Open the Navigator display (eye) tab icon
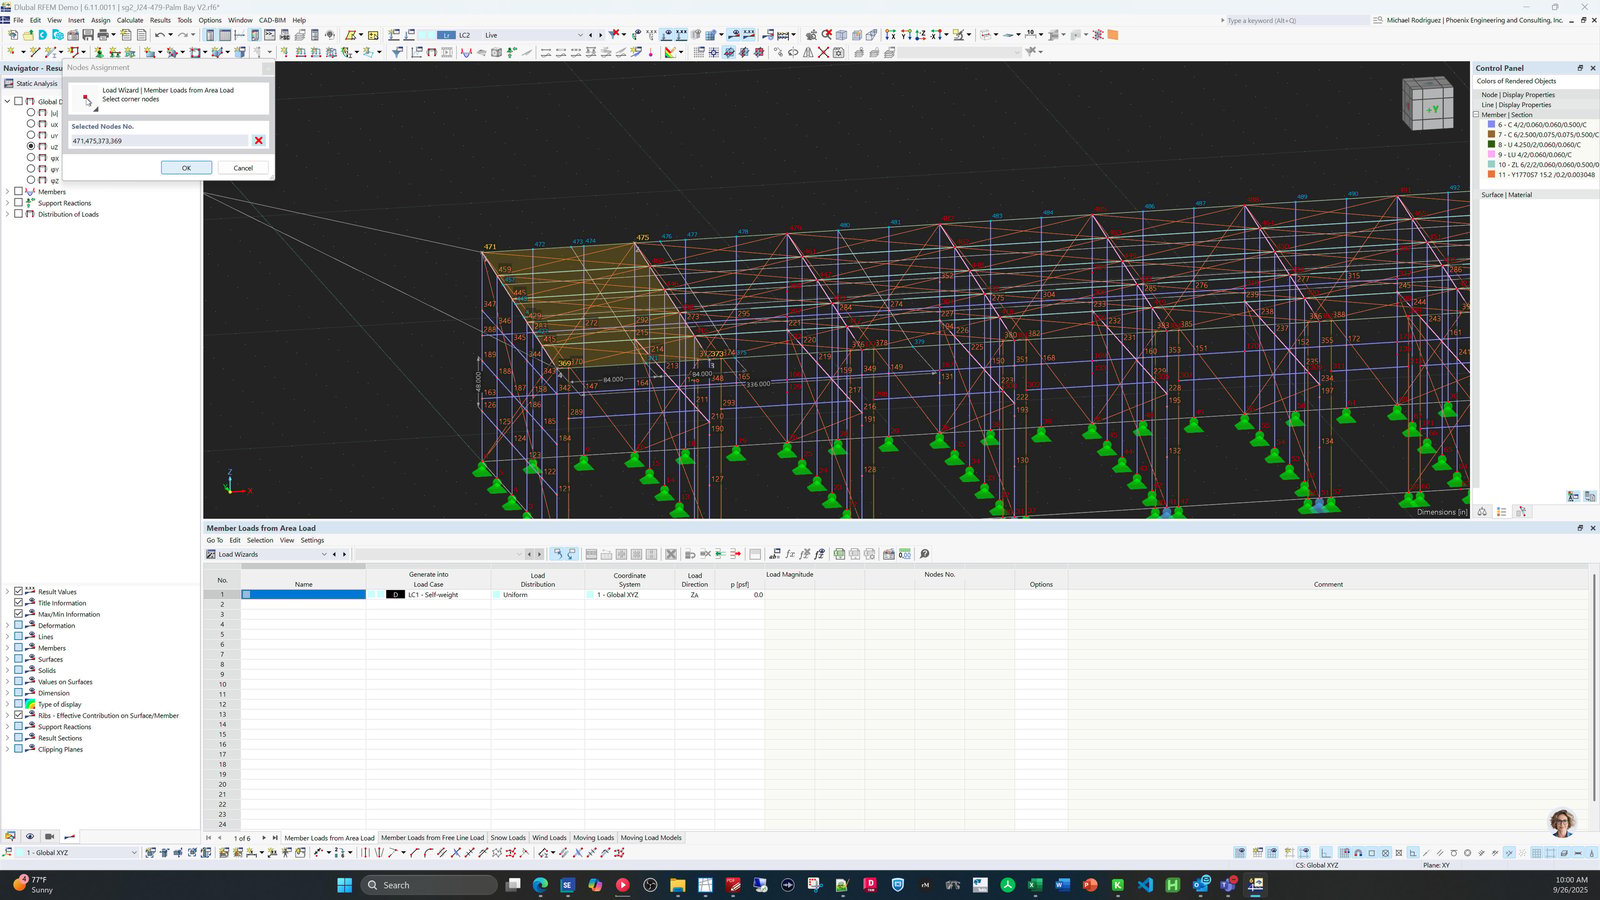The image size is (1600, 900). pos(30,836)
